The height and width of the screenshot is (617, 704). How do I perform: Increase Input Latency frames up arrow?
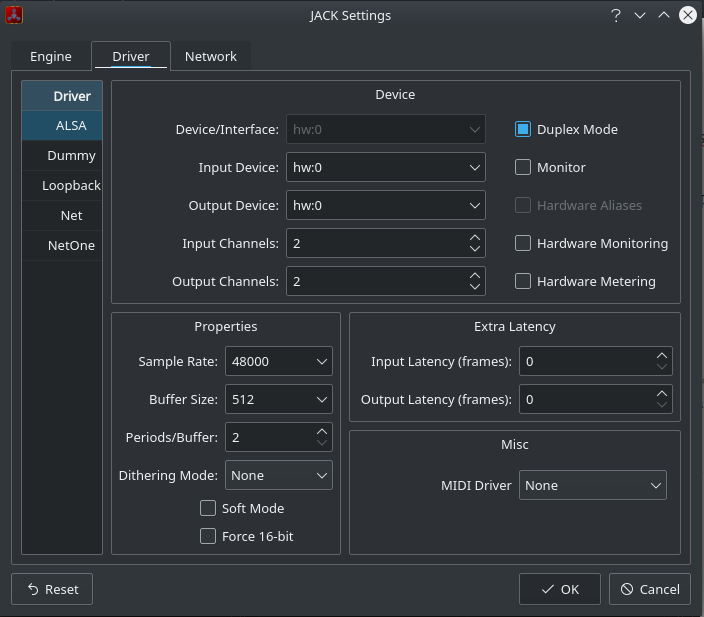662,355
